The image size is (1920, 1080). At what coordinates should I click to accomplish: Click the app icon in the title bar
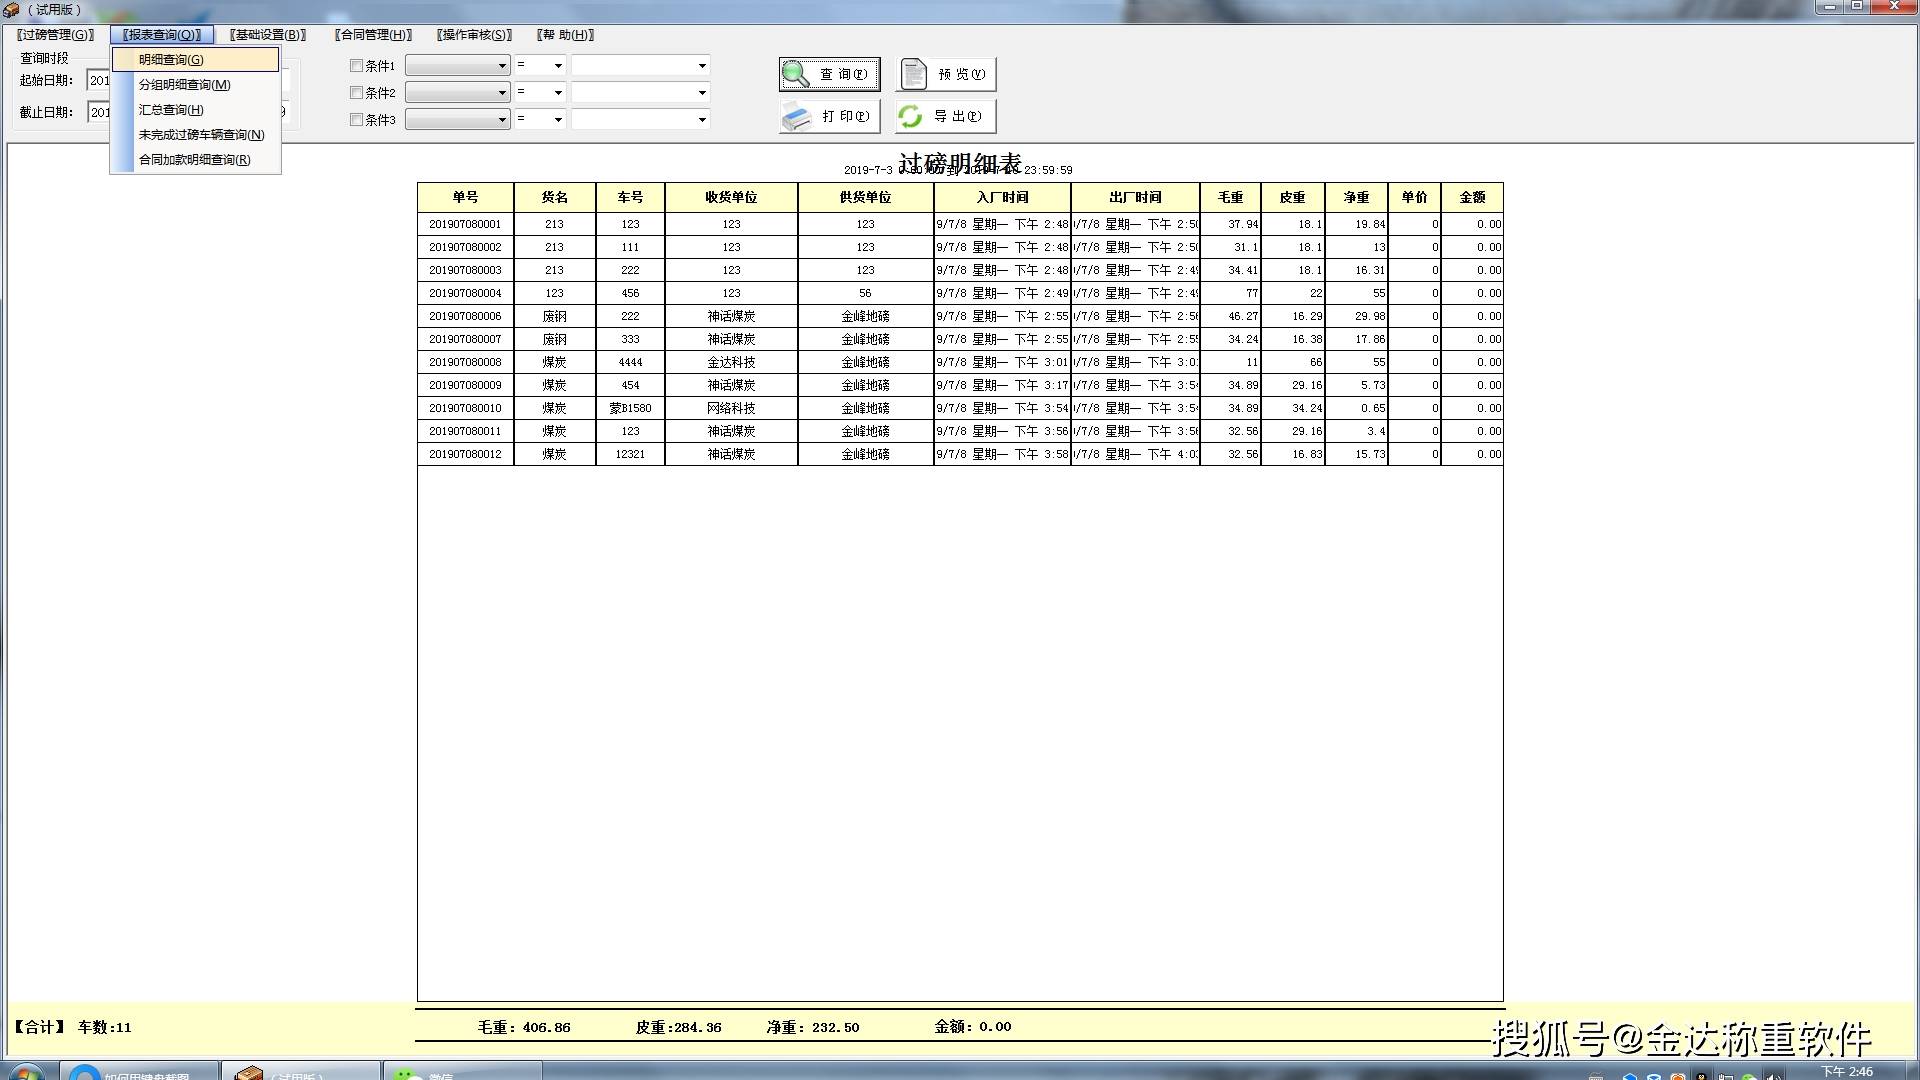tap(11, 10)
